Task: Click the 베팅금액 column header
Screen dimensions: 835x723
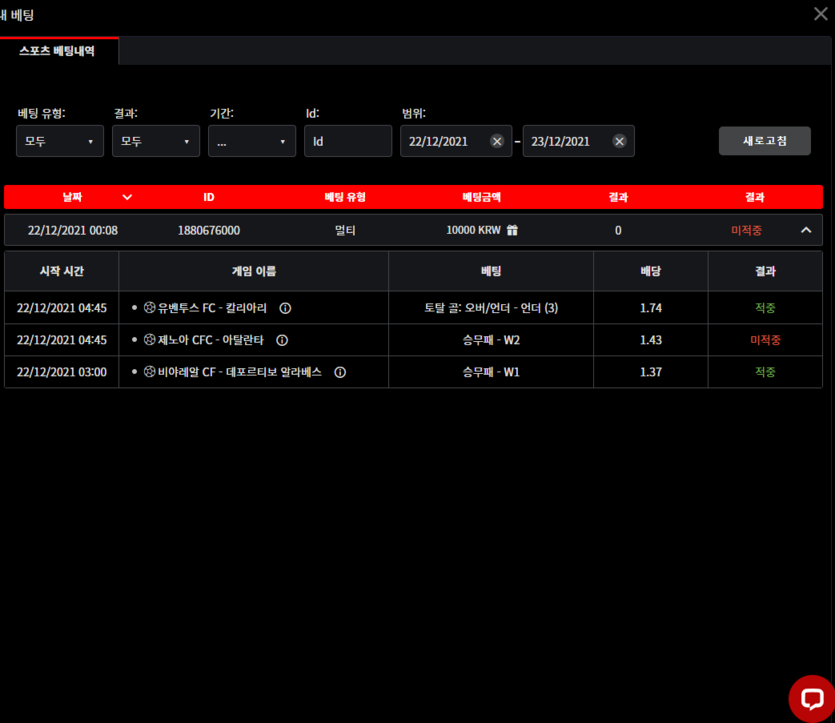Action: pos(481,197)
